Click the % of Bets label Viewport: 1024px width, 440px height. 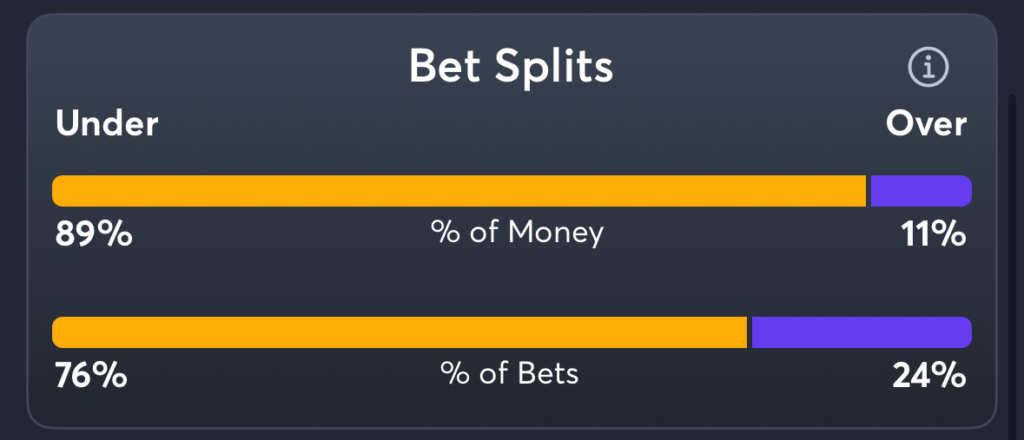[x=509, y=374]
